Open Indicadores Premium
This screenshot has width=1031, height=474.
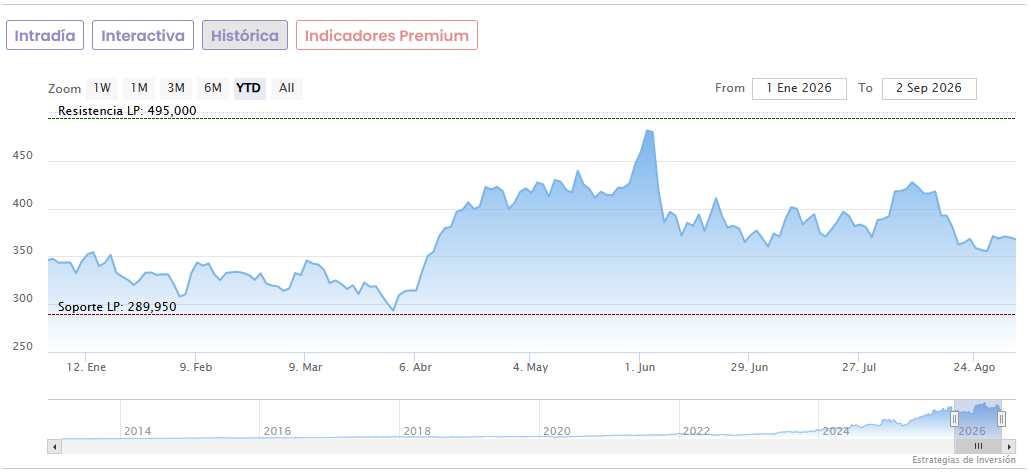(387, 36)
